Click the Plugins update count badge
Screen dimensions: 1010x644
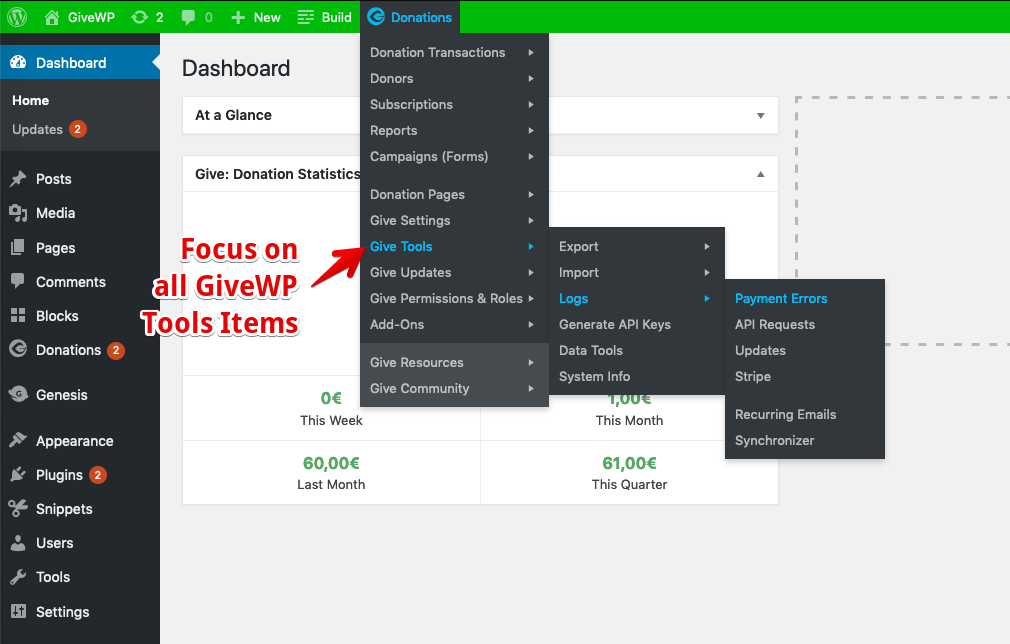coord(98,475)
